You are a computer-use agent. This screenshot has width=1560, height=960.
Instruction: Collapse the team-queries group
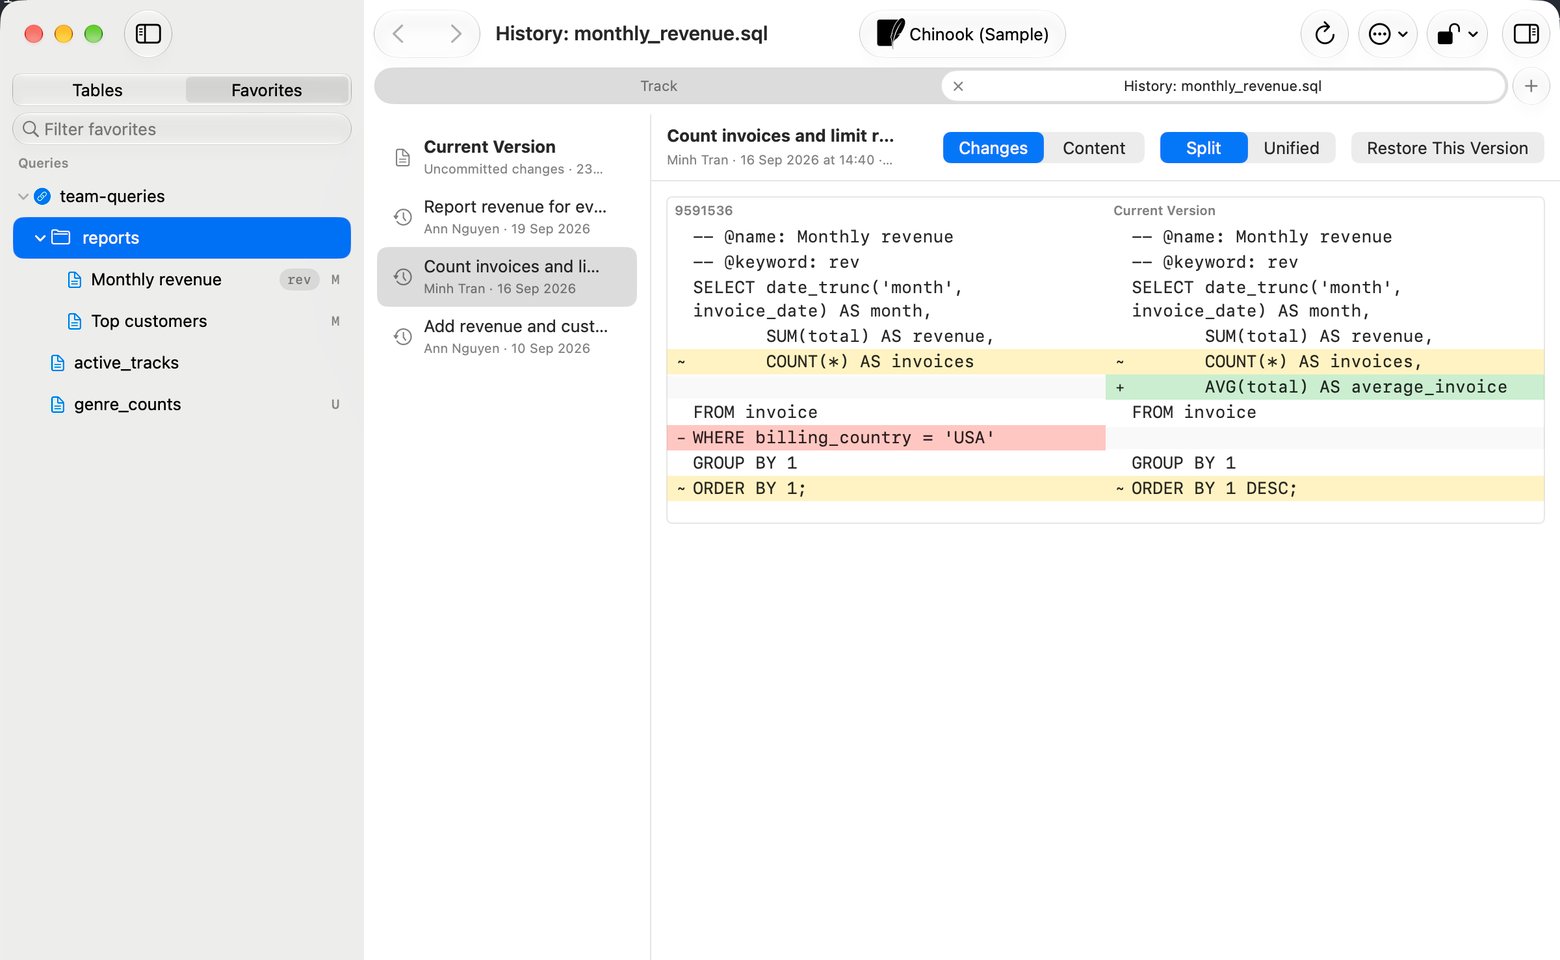coord(23,197)
